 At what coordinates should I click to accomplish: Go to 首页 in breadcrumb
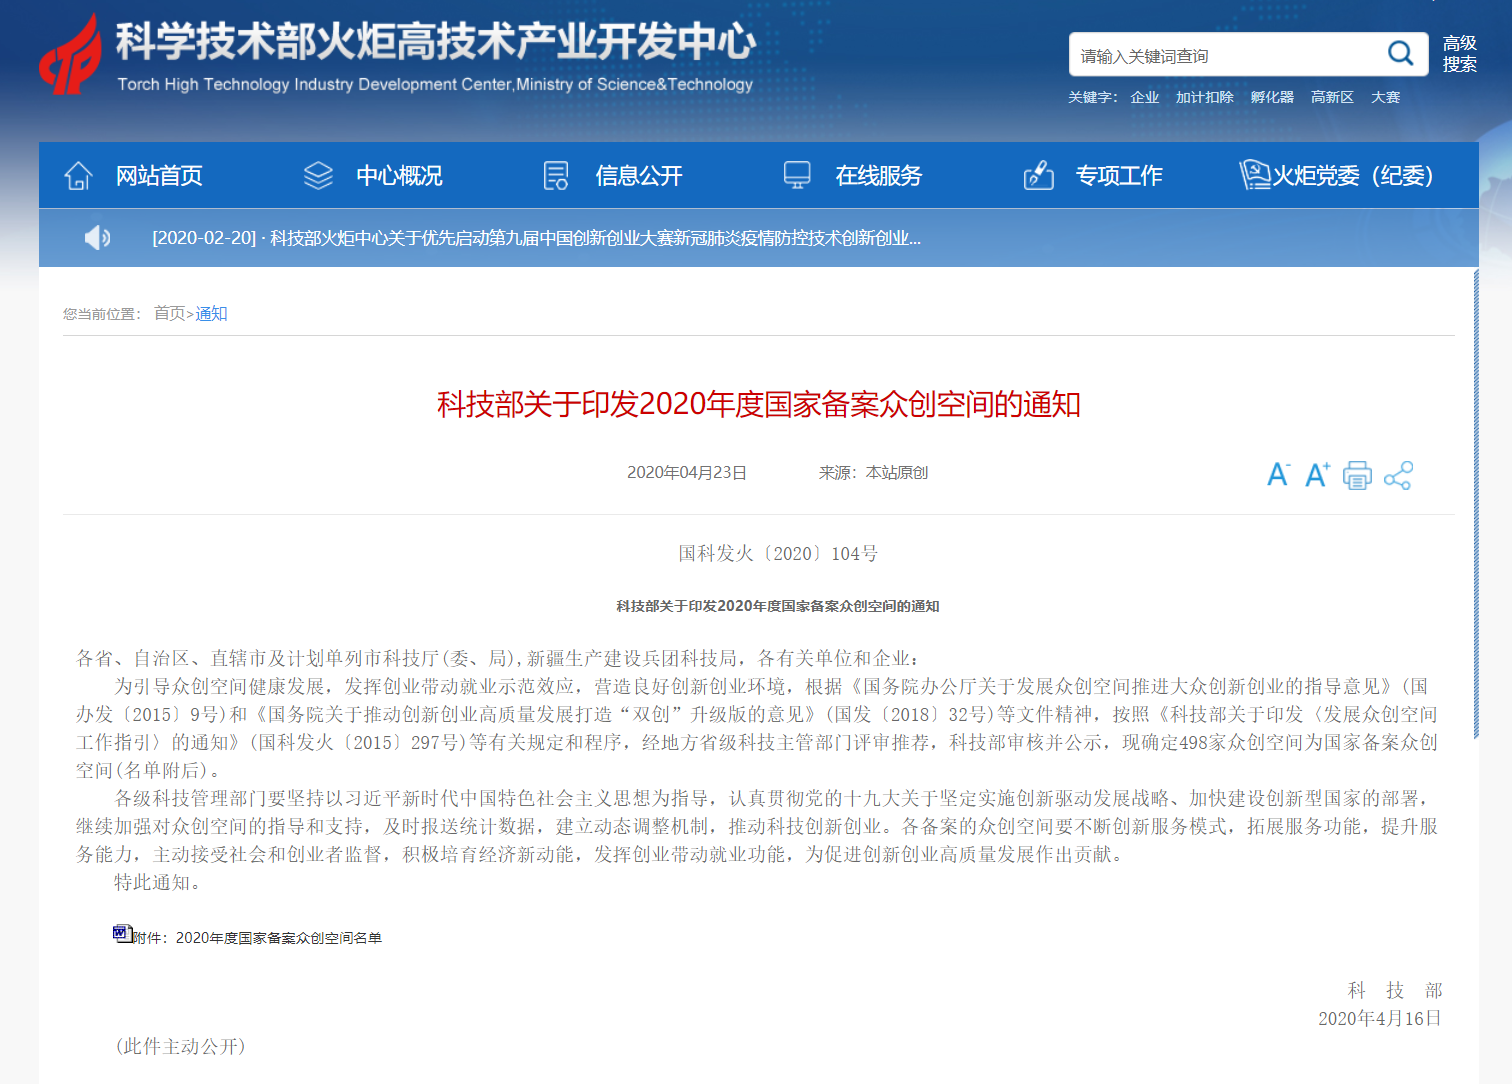169,314
